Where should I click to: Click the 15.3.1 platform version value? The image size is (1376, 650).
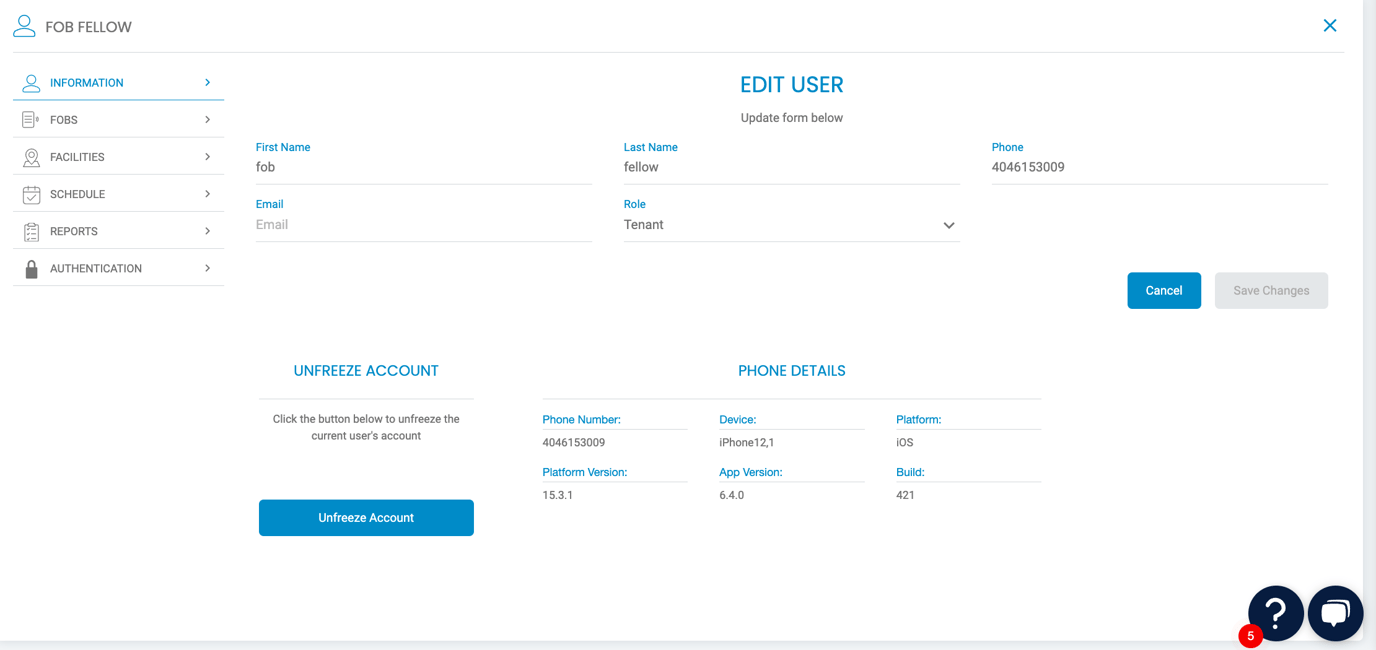point(557,495)
